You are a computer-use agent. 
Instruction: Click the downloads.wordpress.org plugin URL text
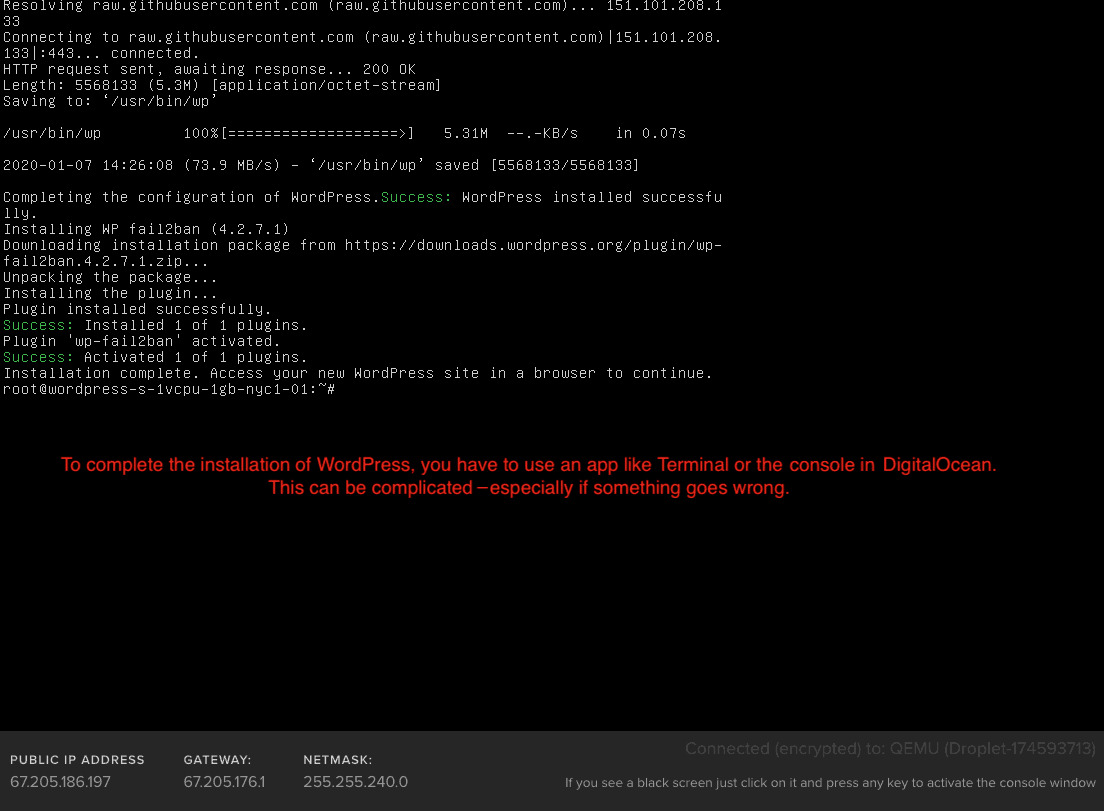pos(533,245)
